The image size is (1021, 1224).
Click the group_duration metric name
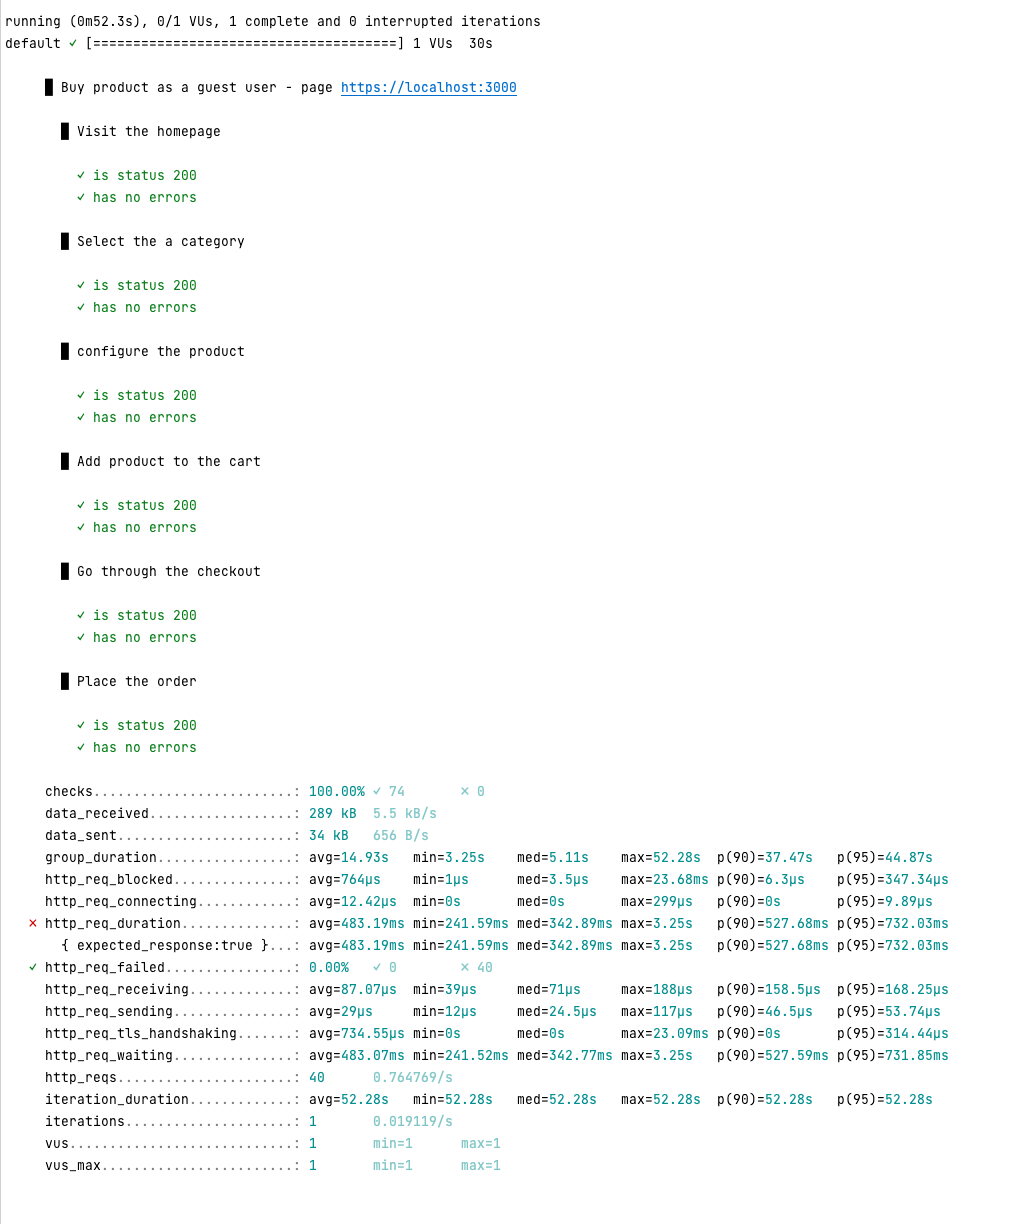click(x=100, y=857)
